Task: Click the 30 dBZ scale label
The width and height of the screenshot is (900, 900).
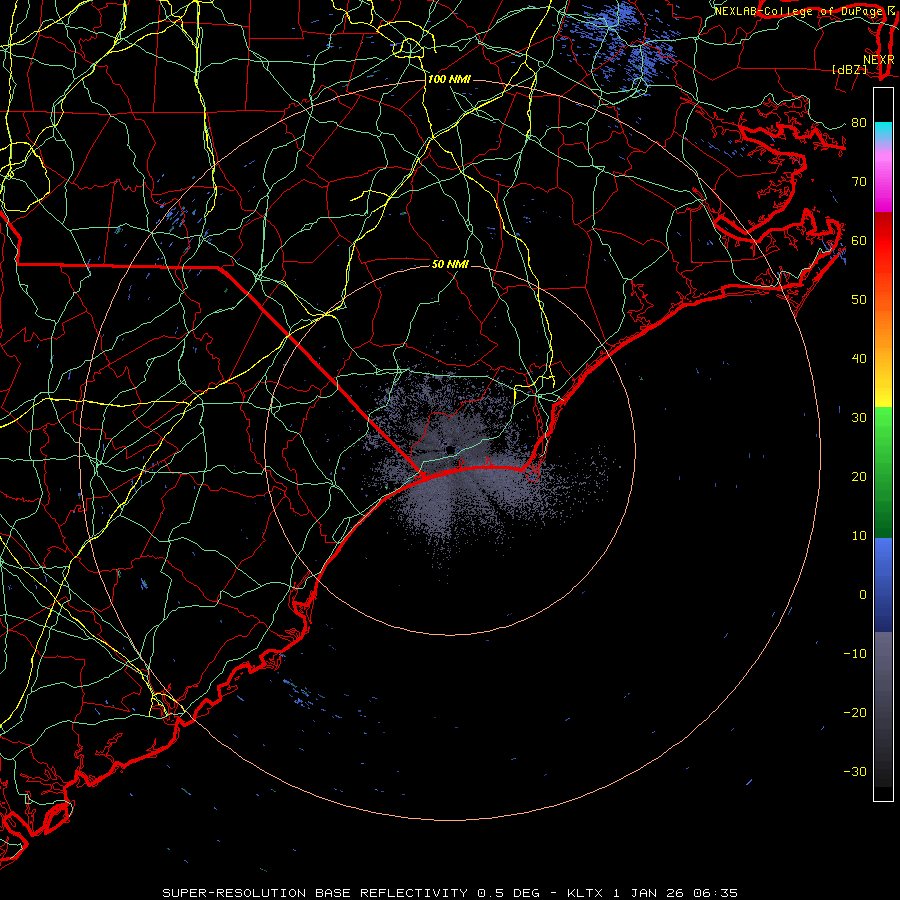Action: [x=859, y=417]
